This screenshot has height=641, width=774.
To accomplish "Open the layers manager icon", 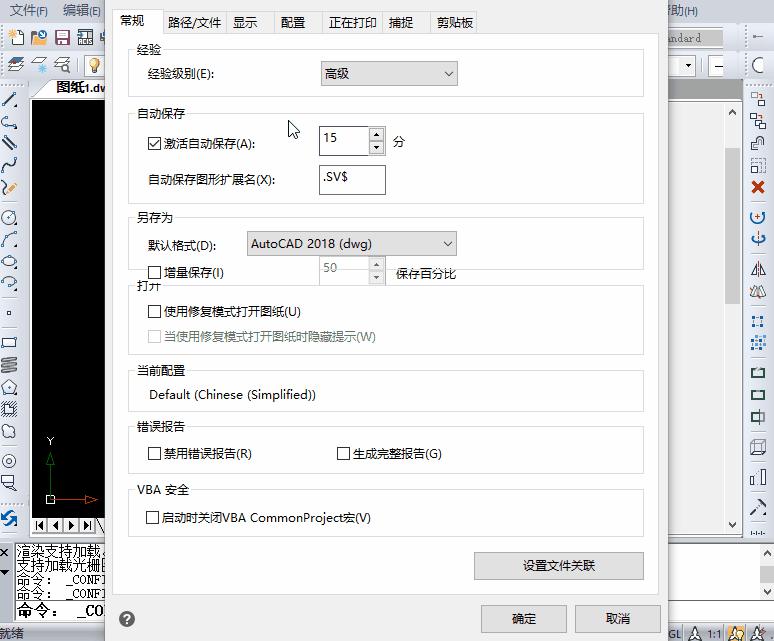I will 15,65.
